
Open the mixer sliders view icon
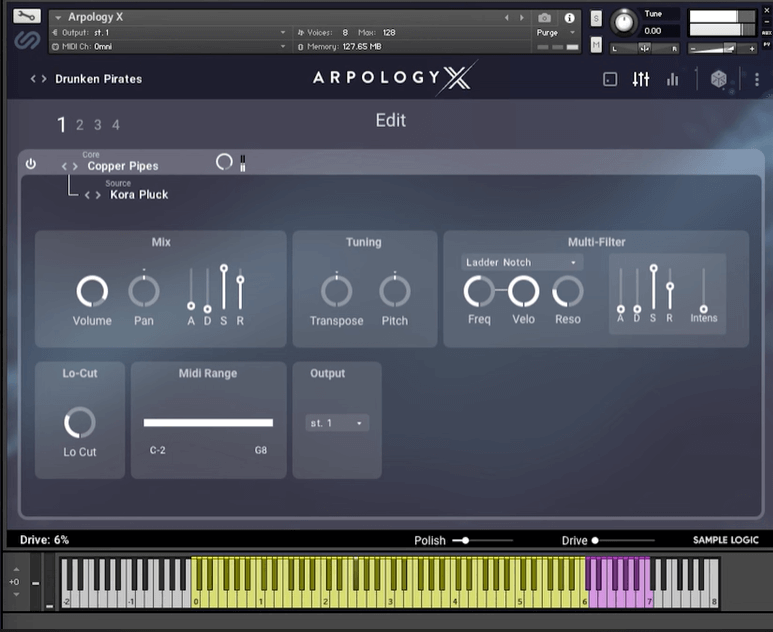pyautogui.click(x=641, y=79)
